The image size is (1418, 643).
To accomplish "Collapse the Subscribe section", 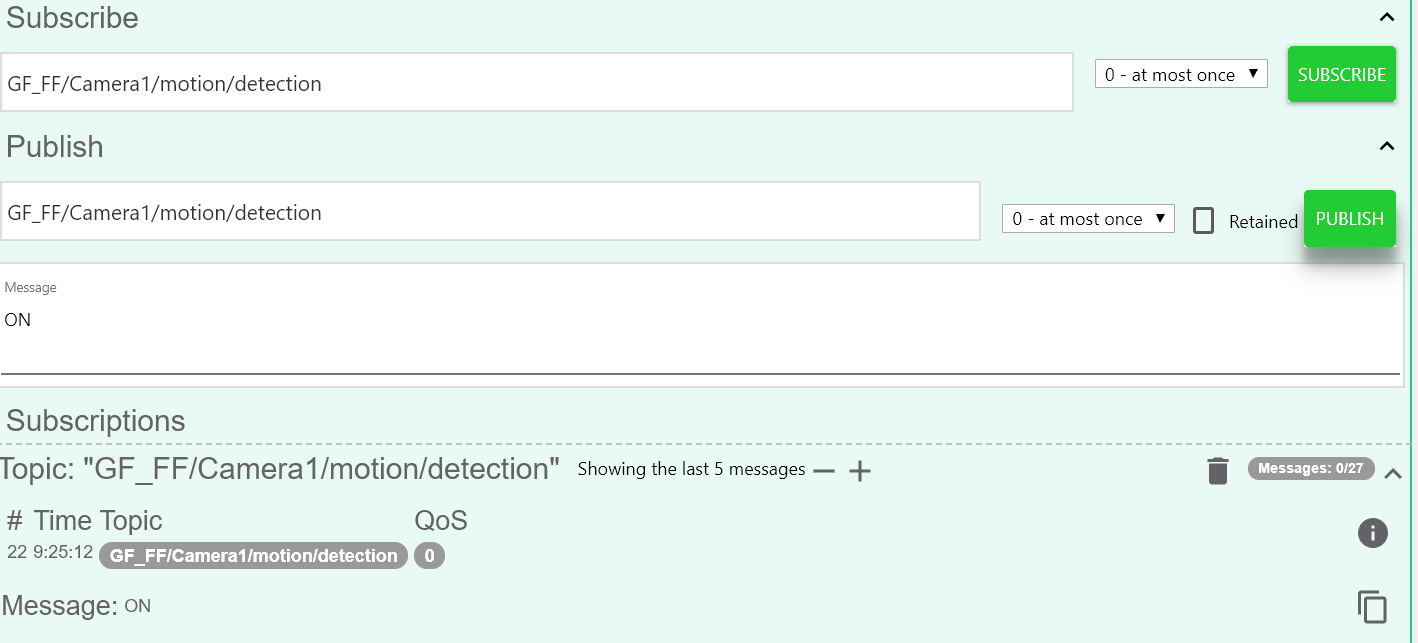I will [1386, 17].
